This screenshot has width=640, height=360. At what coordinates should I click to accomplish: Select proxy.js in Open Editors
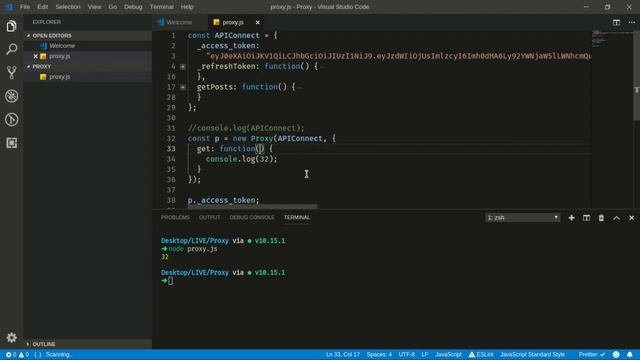[88, 56]
